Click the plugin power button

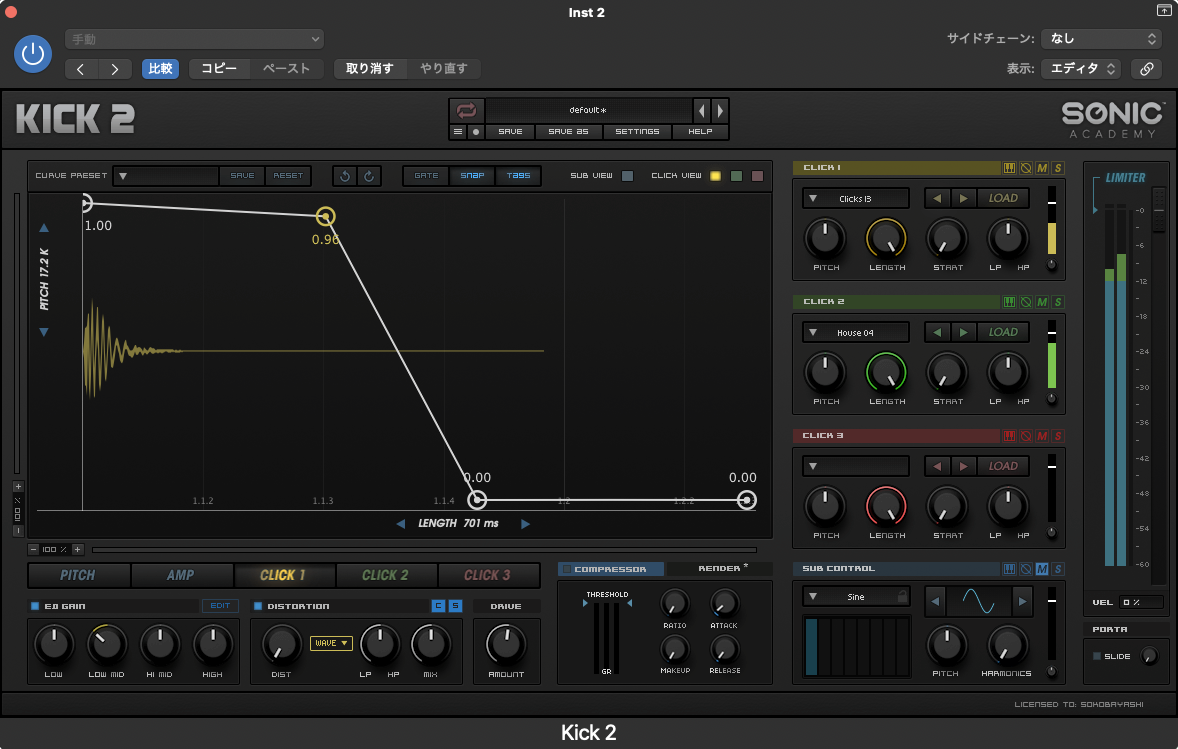(33, 54)
